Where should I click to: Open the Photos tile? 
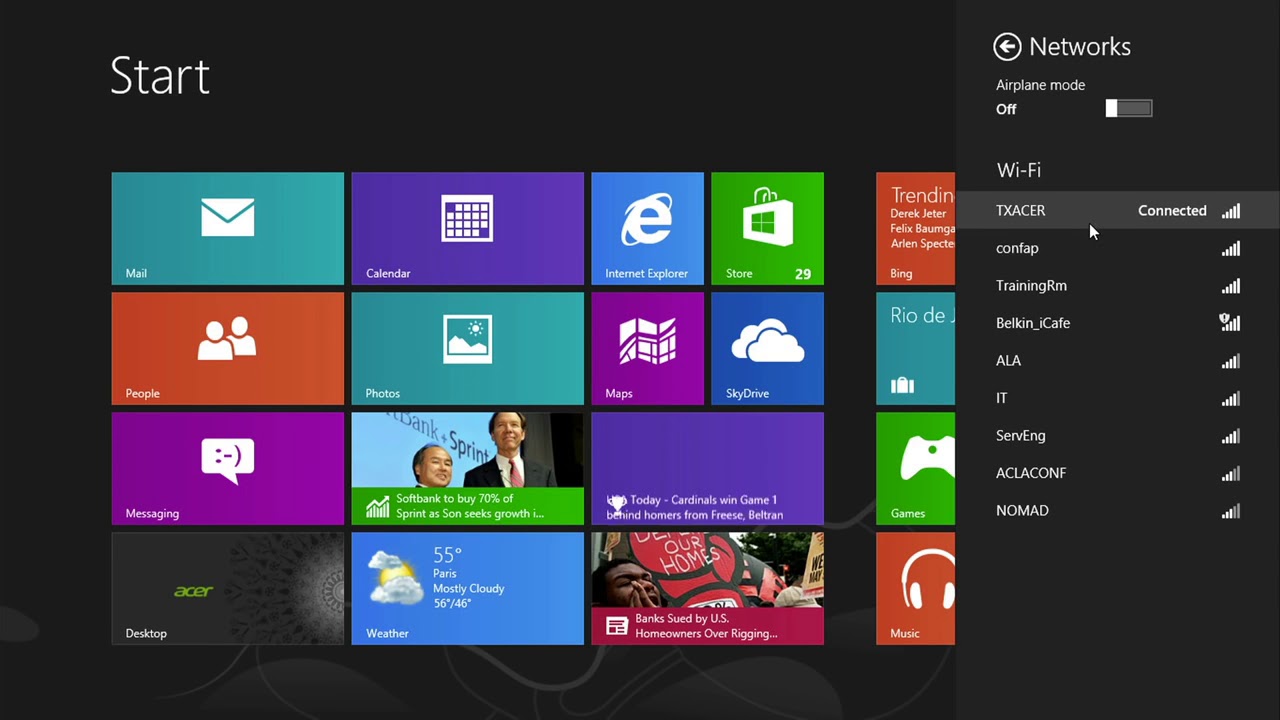[467, 348]
